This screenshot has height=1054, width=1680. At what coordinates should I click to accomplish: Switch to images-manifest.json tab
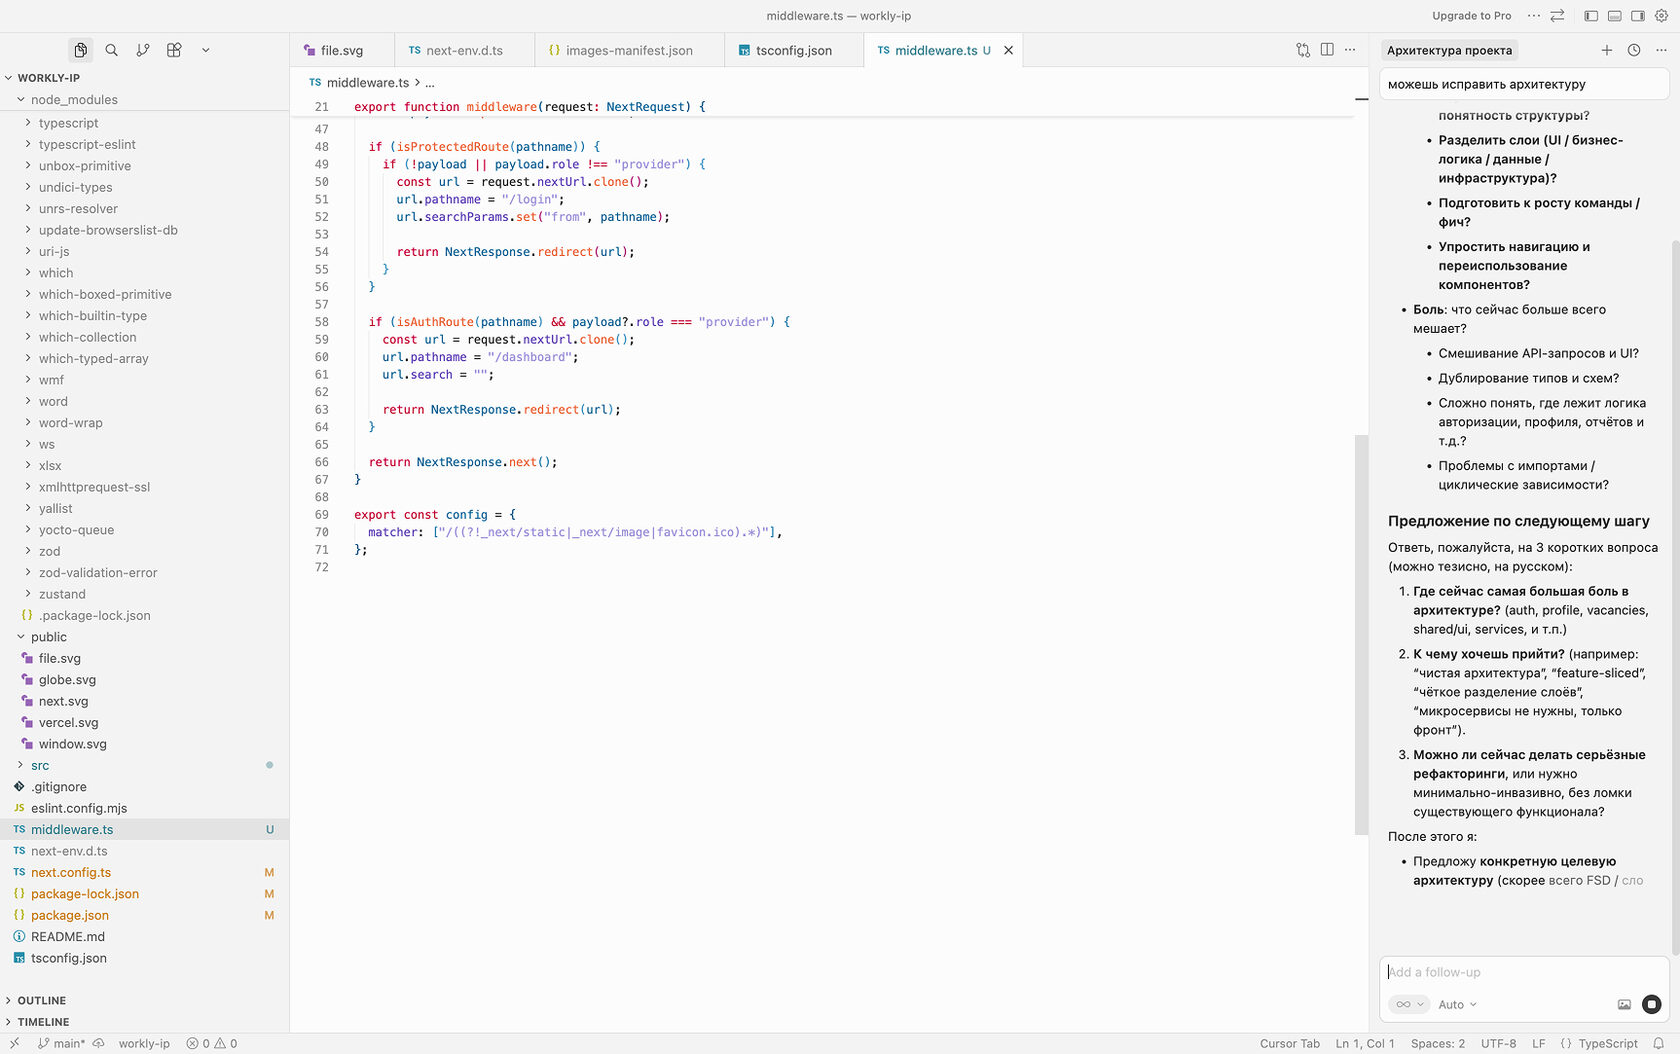(x=628, y=50)
